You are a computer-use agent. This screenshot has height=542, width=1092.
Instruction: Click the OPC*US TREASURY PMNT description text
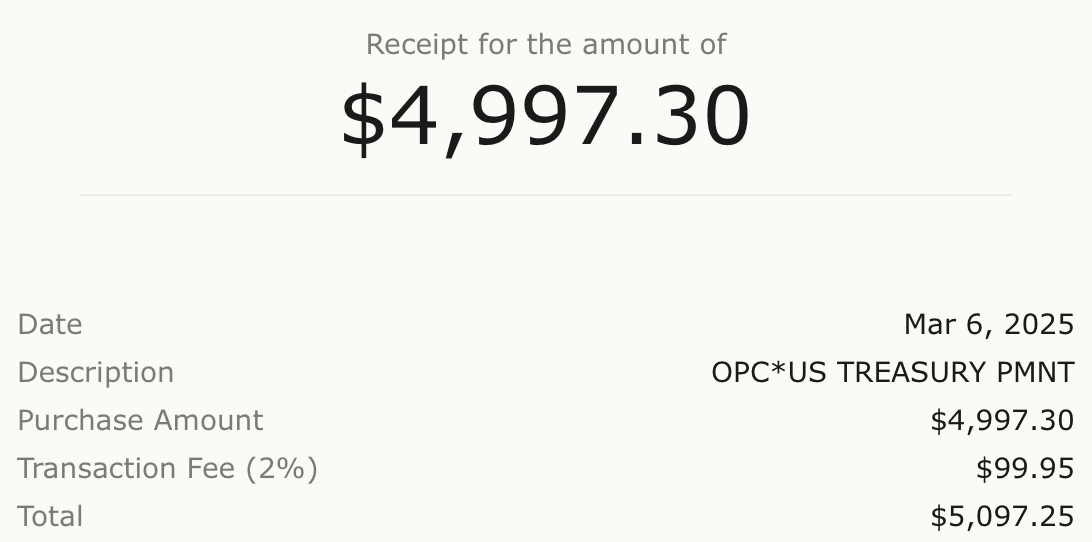[893, 373]
